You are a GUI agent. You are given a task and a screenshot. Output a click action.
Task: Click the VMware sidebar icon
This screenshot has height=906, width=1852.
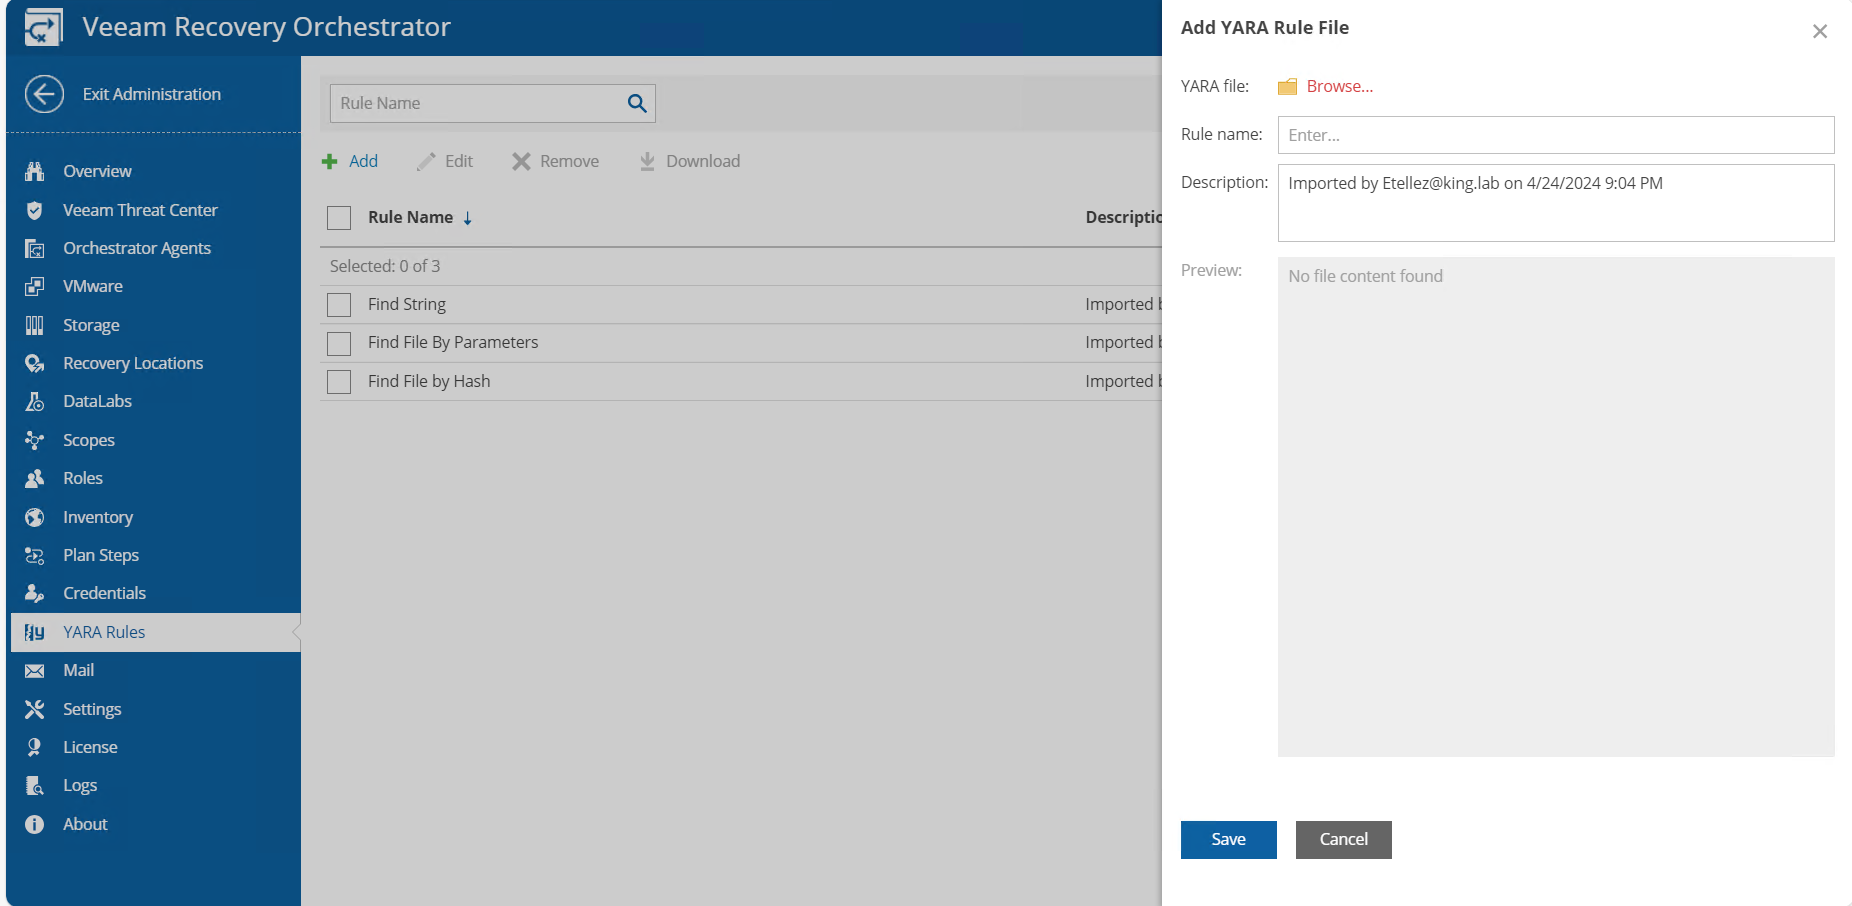[x=35, y=286]
